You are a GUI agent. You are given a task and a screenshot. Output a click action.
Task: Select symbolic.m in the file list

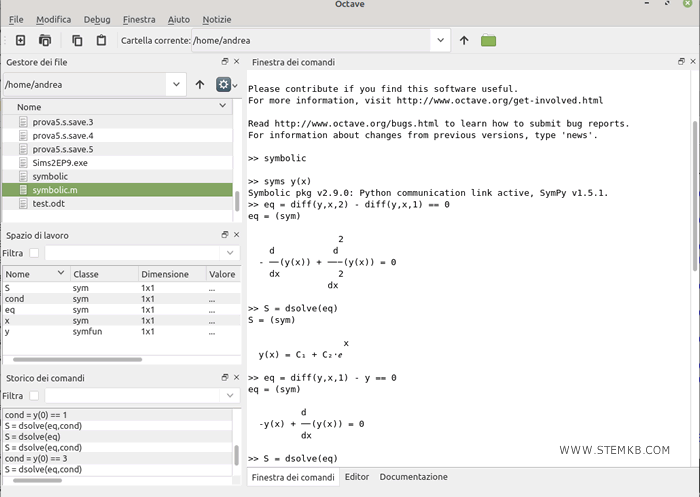pyautogui.click(x=55, y=190)
